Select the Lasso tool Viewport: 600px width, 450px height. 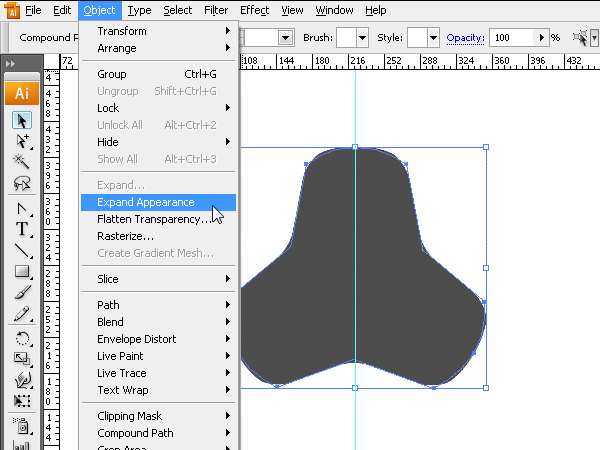coord(22,182)
